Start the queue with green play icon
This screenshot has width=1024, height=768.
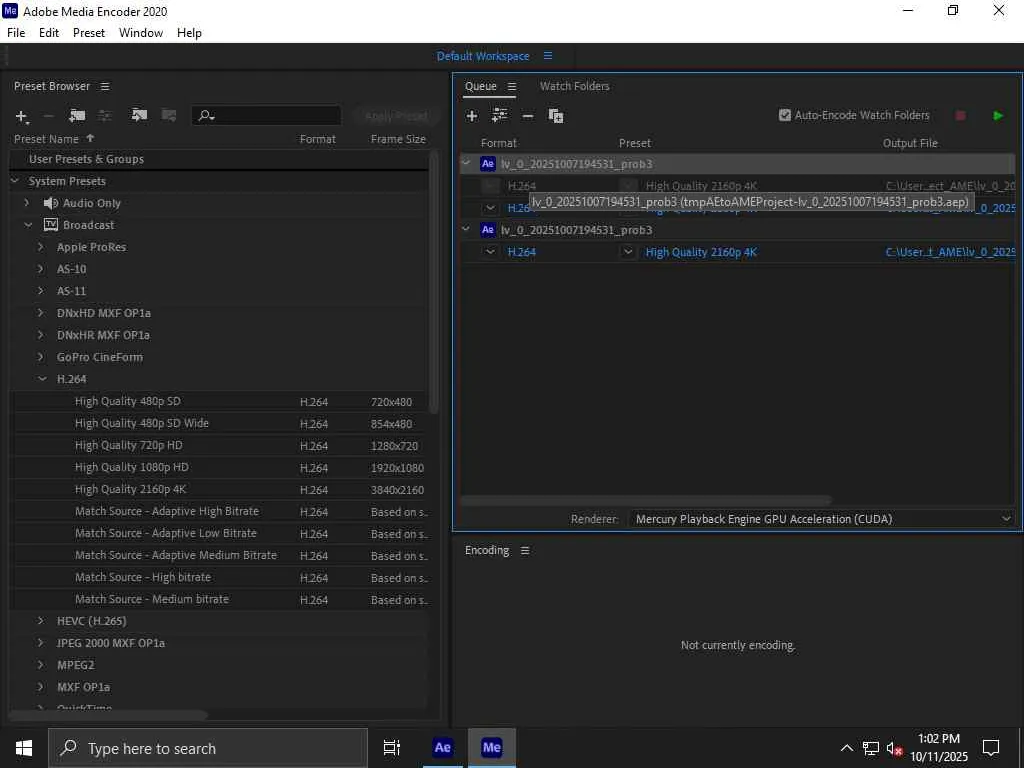coord(998,116)
